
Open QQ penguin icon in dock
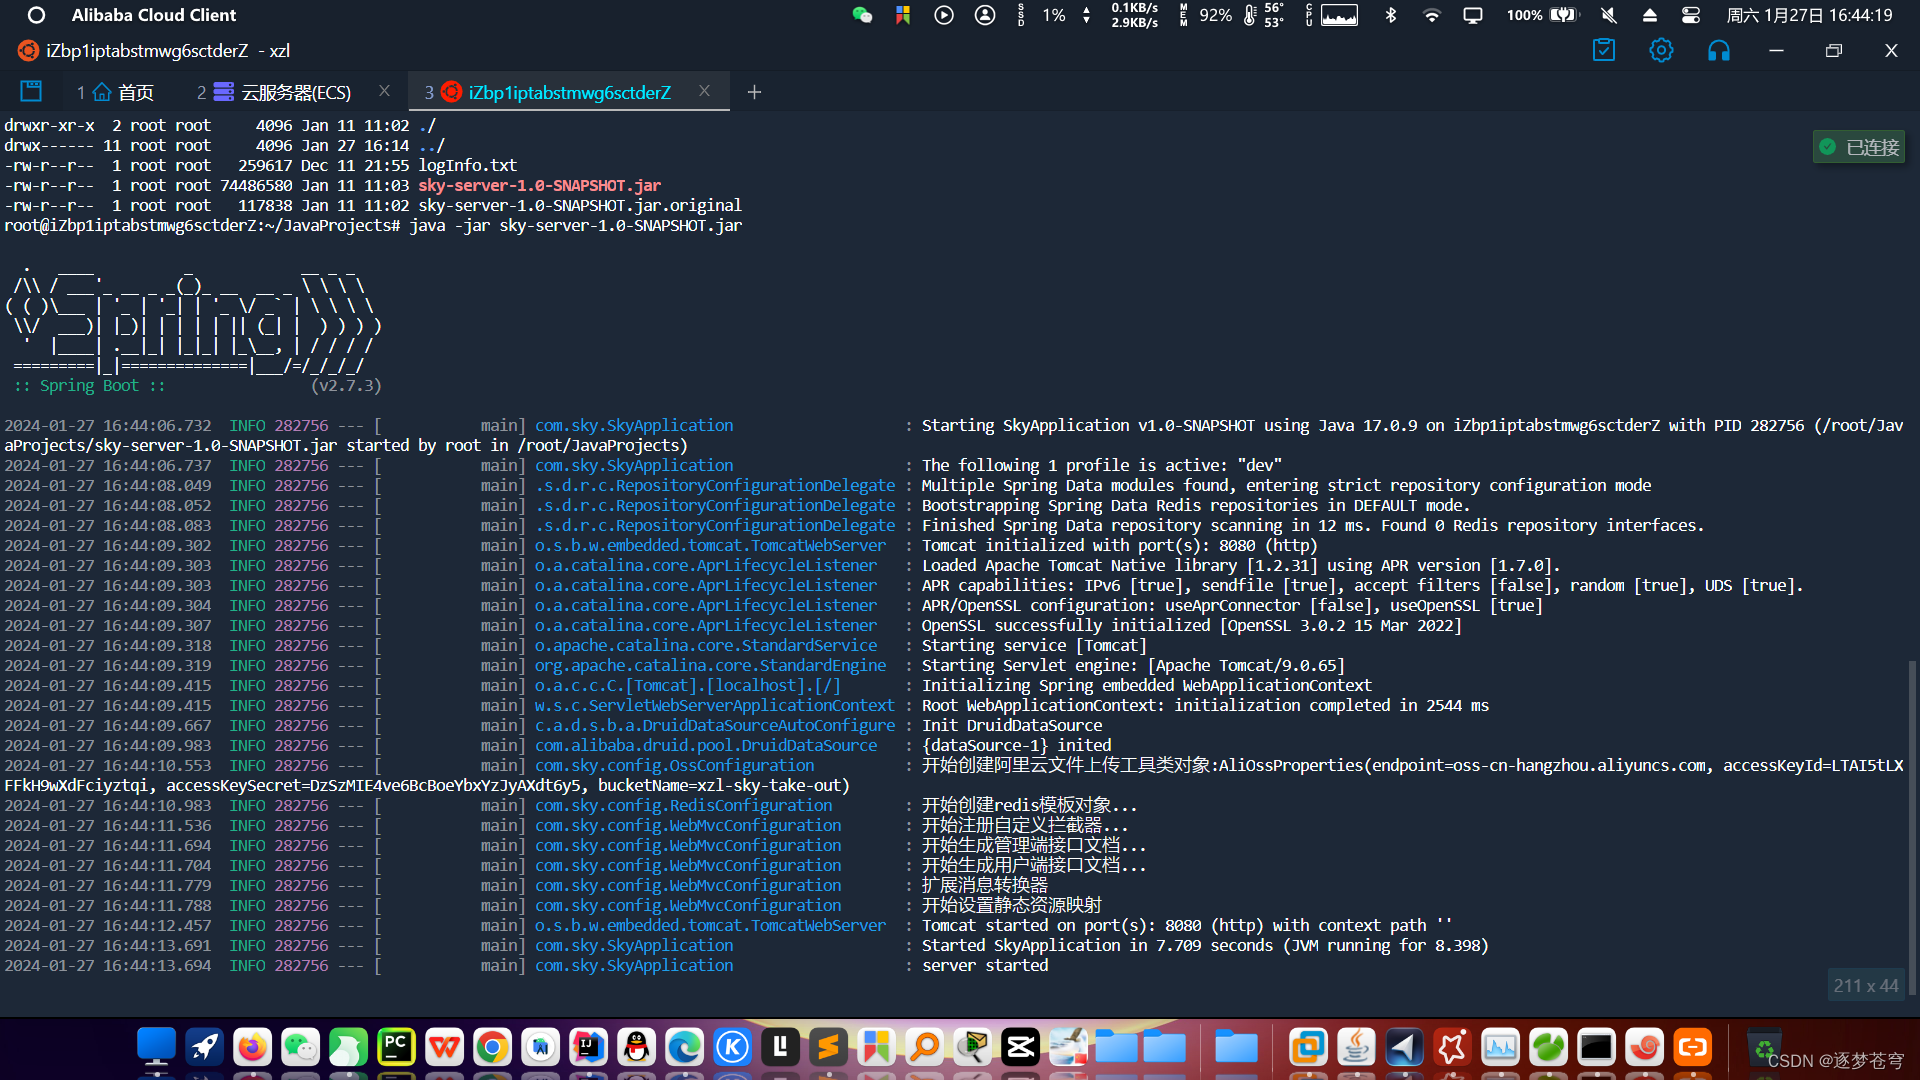[636, 1047]
